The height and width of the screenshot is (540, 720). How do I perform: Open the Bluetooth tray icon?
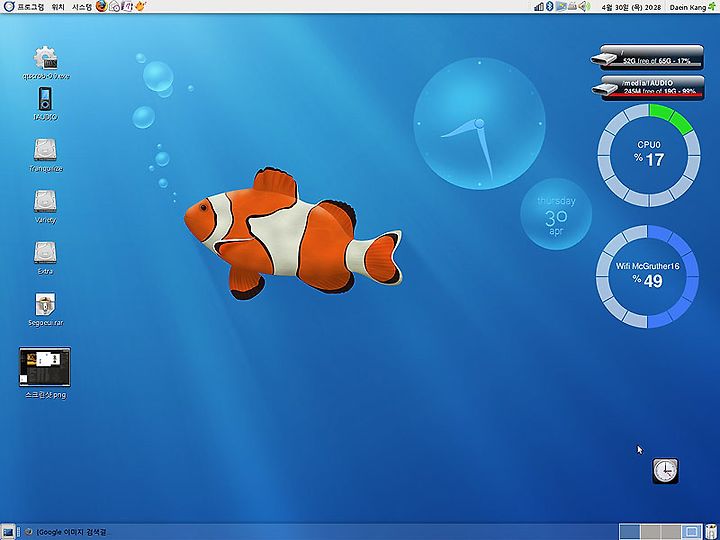[x=550, y=6]
